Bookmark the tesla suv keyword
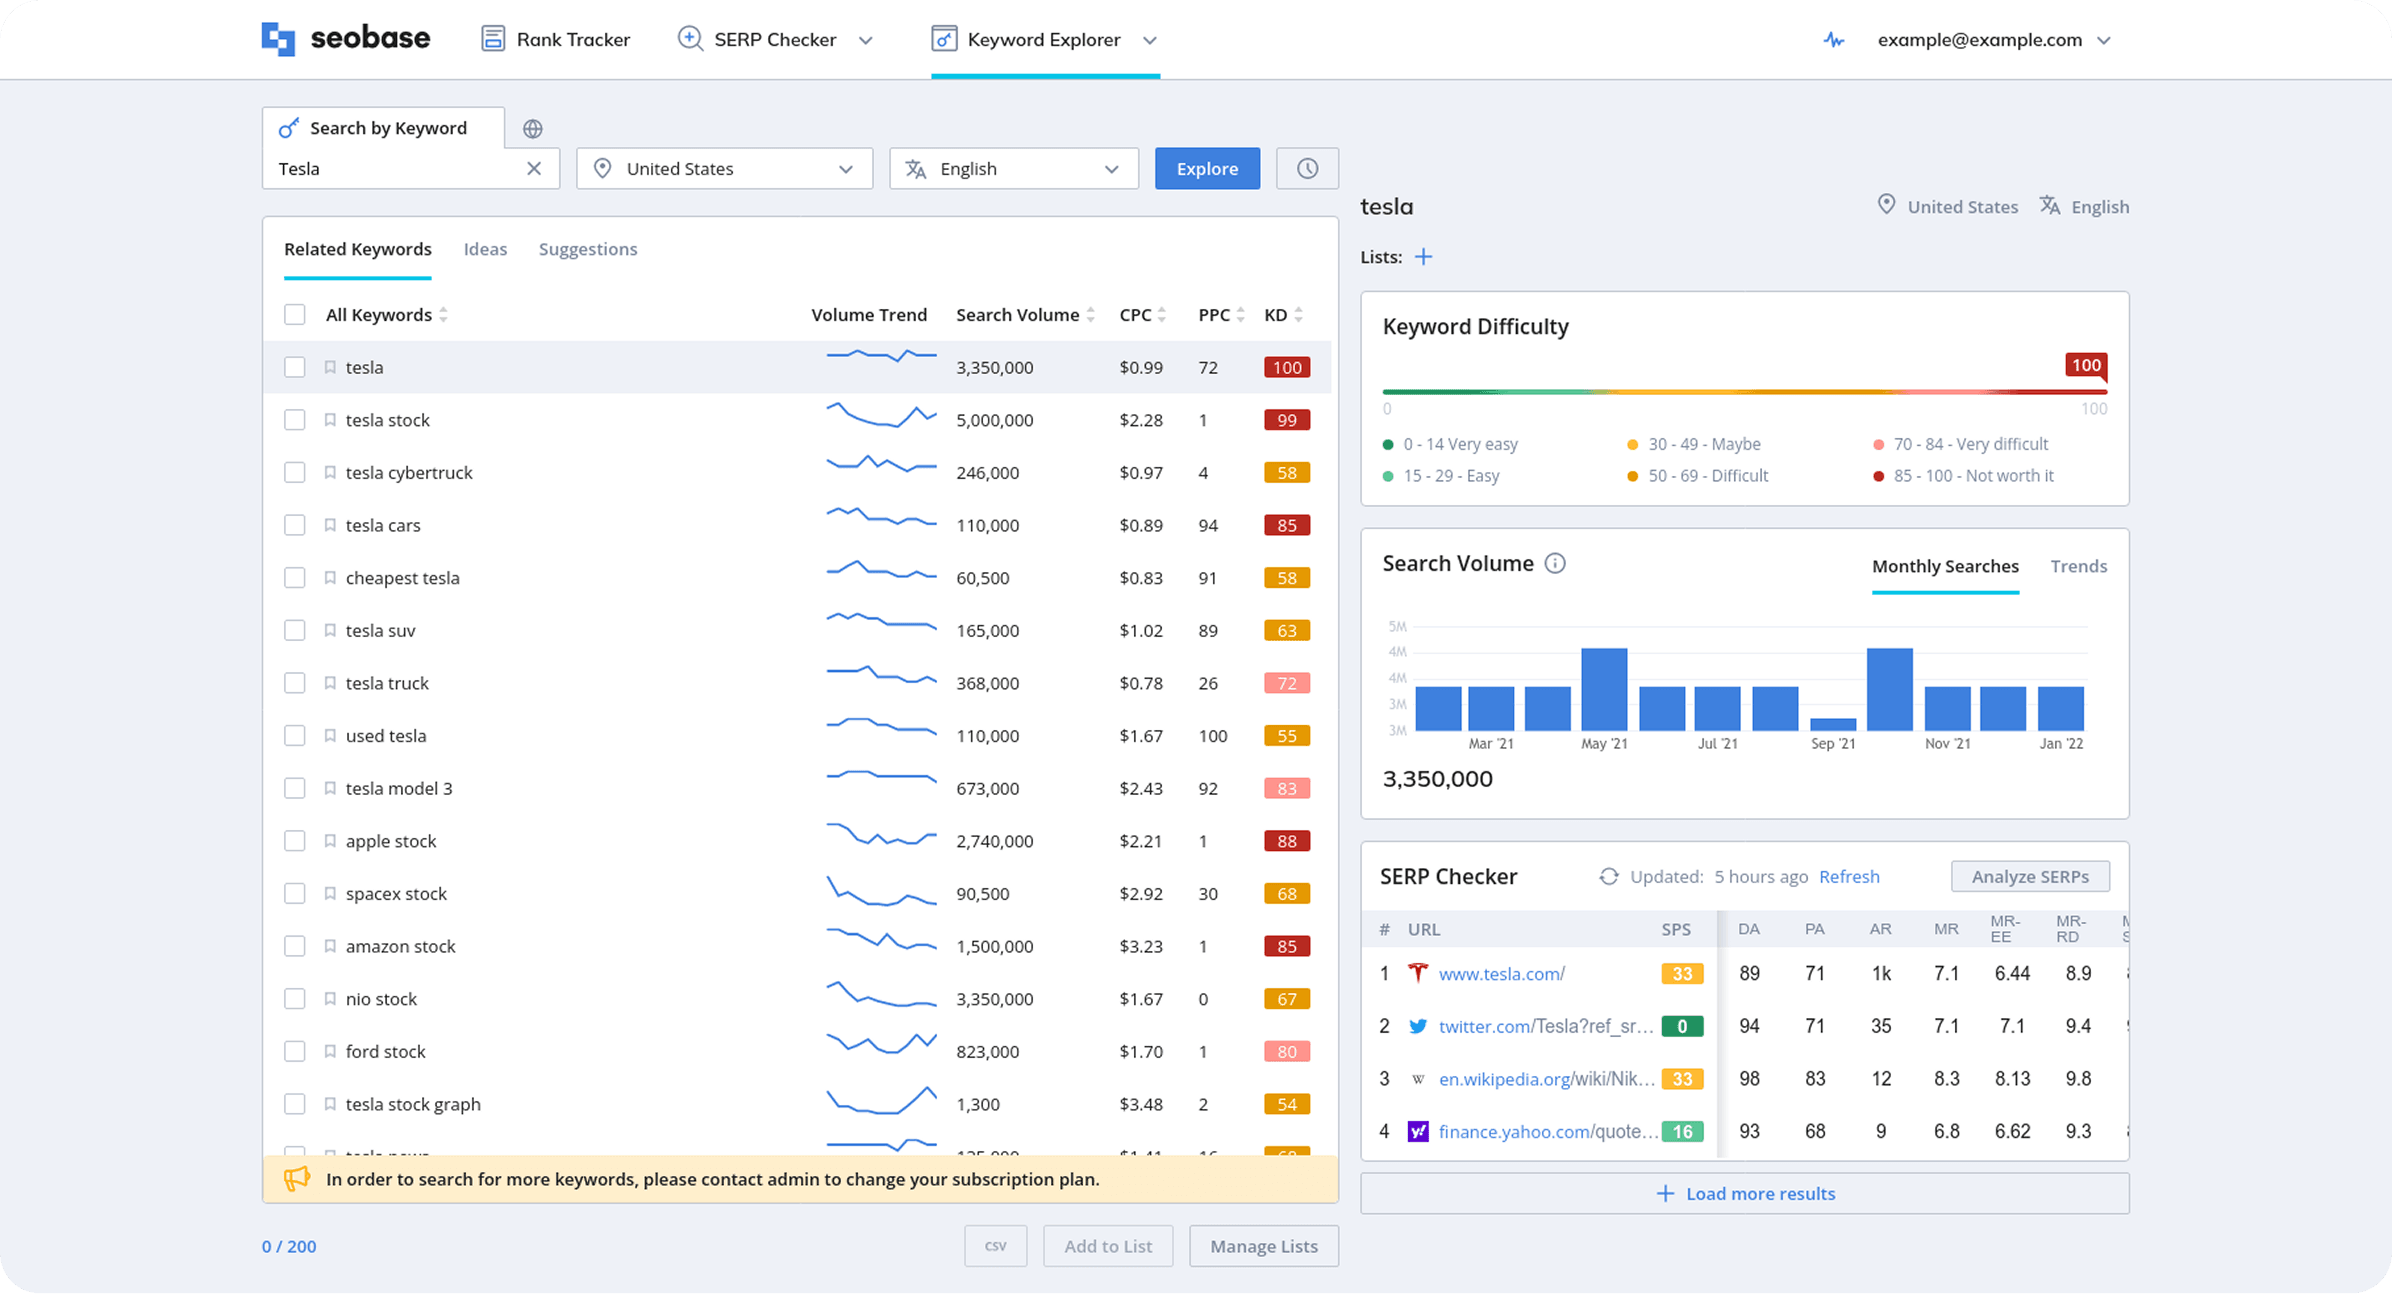This screenshot has height=1294, width=2392. (x=330, y=630)
